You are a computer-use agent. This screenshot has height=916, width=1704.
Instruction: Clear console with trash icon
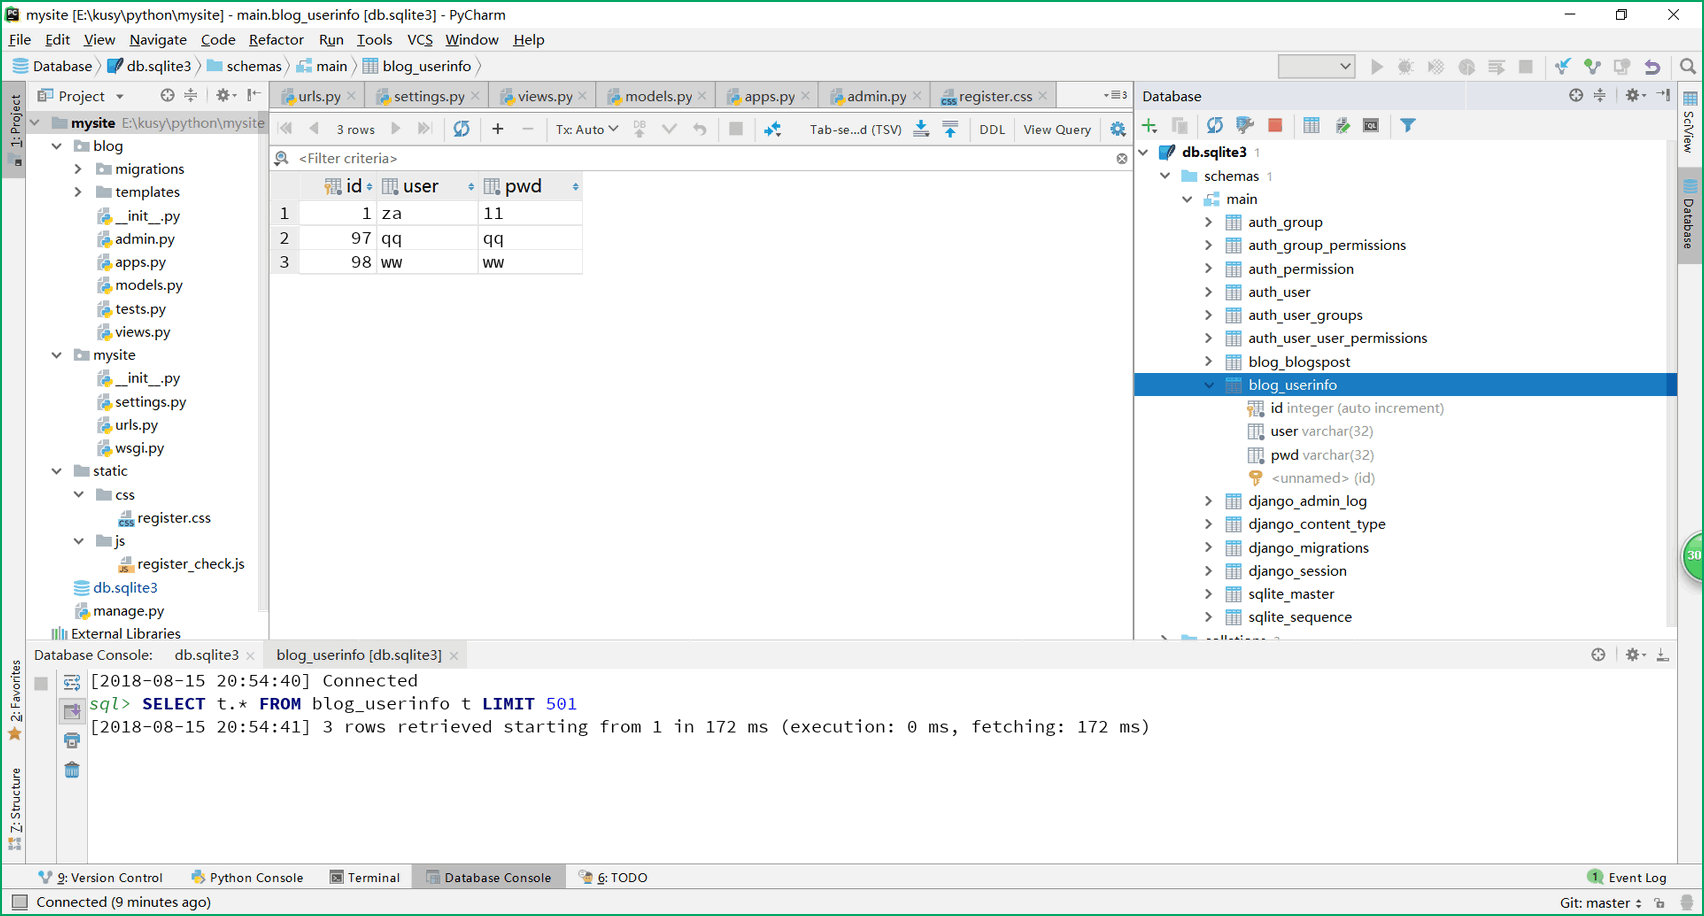(72, 770)
